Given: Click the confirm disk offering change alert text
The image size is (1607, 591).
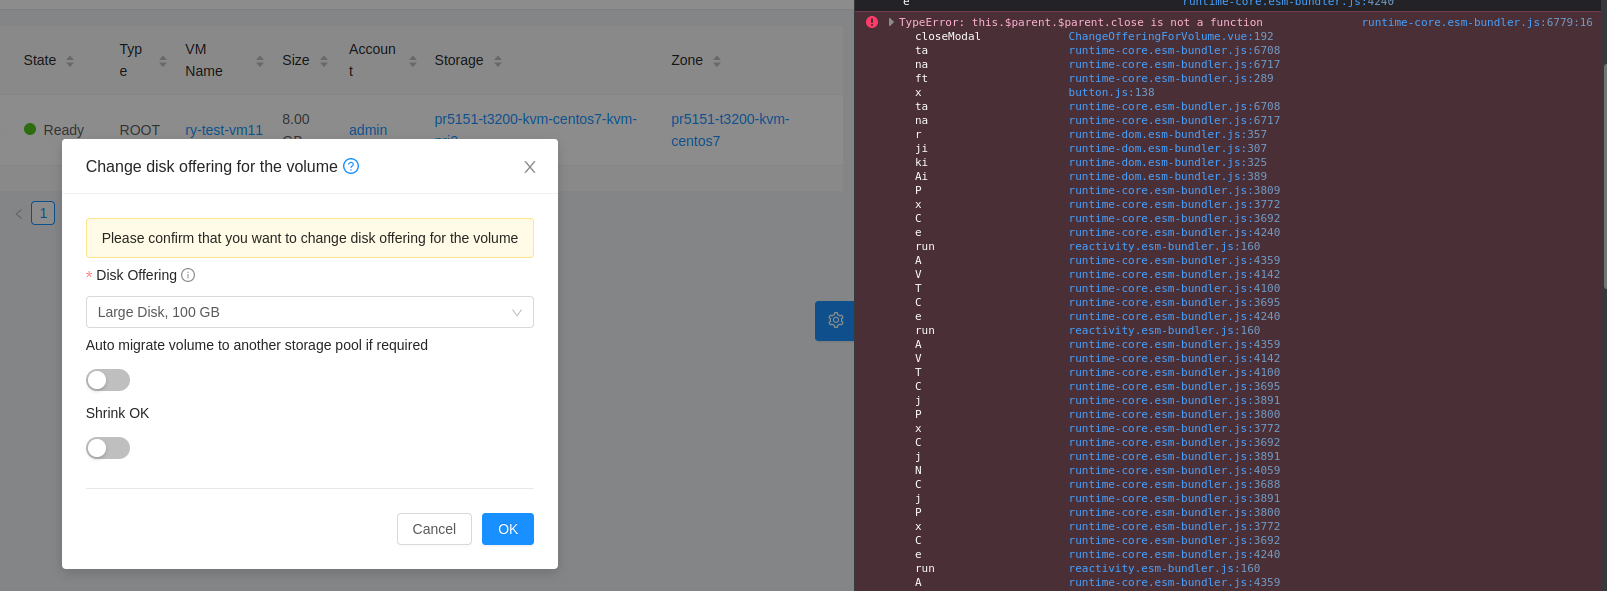Looking at the screenshot, I should 310,238.
